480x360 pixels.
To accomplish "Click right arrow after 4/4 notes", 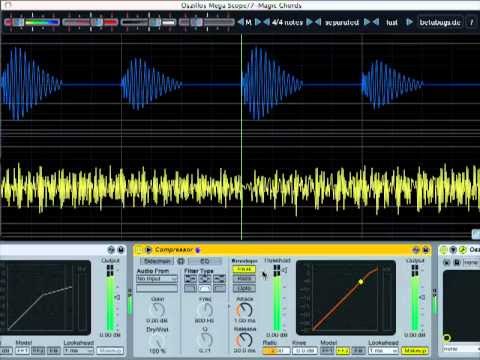I will pos(310,22).
